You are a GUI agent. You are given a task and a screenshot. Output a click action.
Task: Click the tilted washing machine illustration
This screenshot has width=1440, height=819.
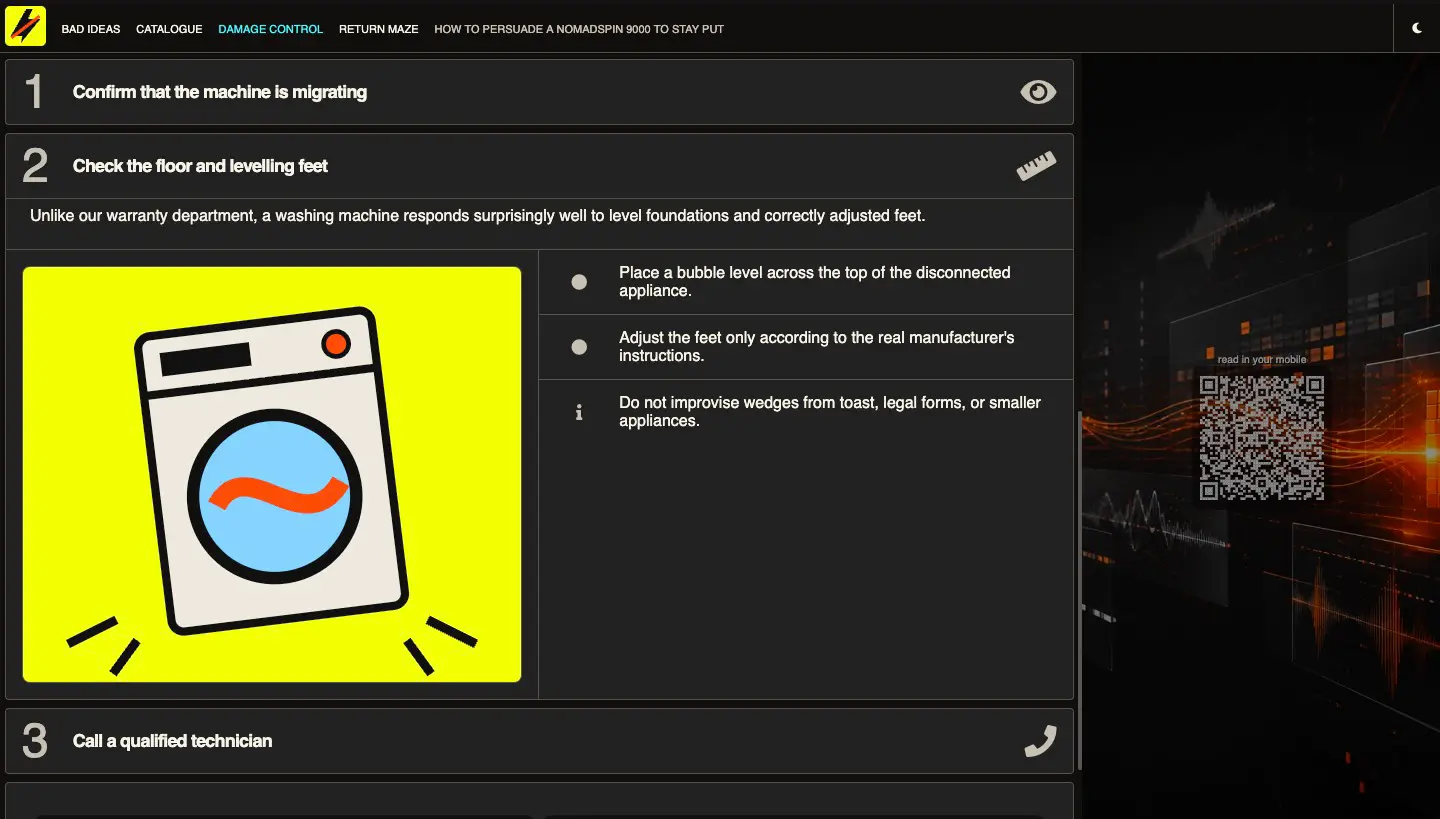tap(272, 474)
